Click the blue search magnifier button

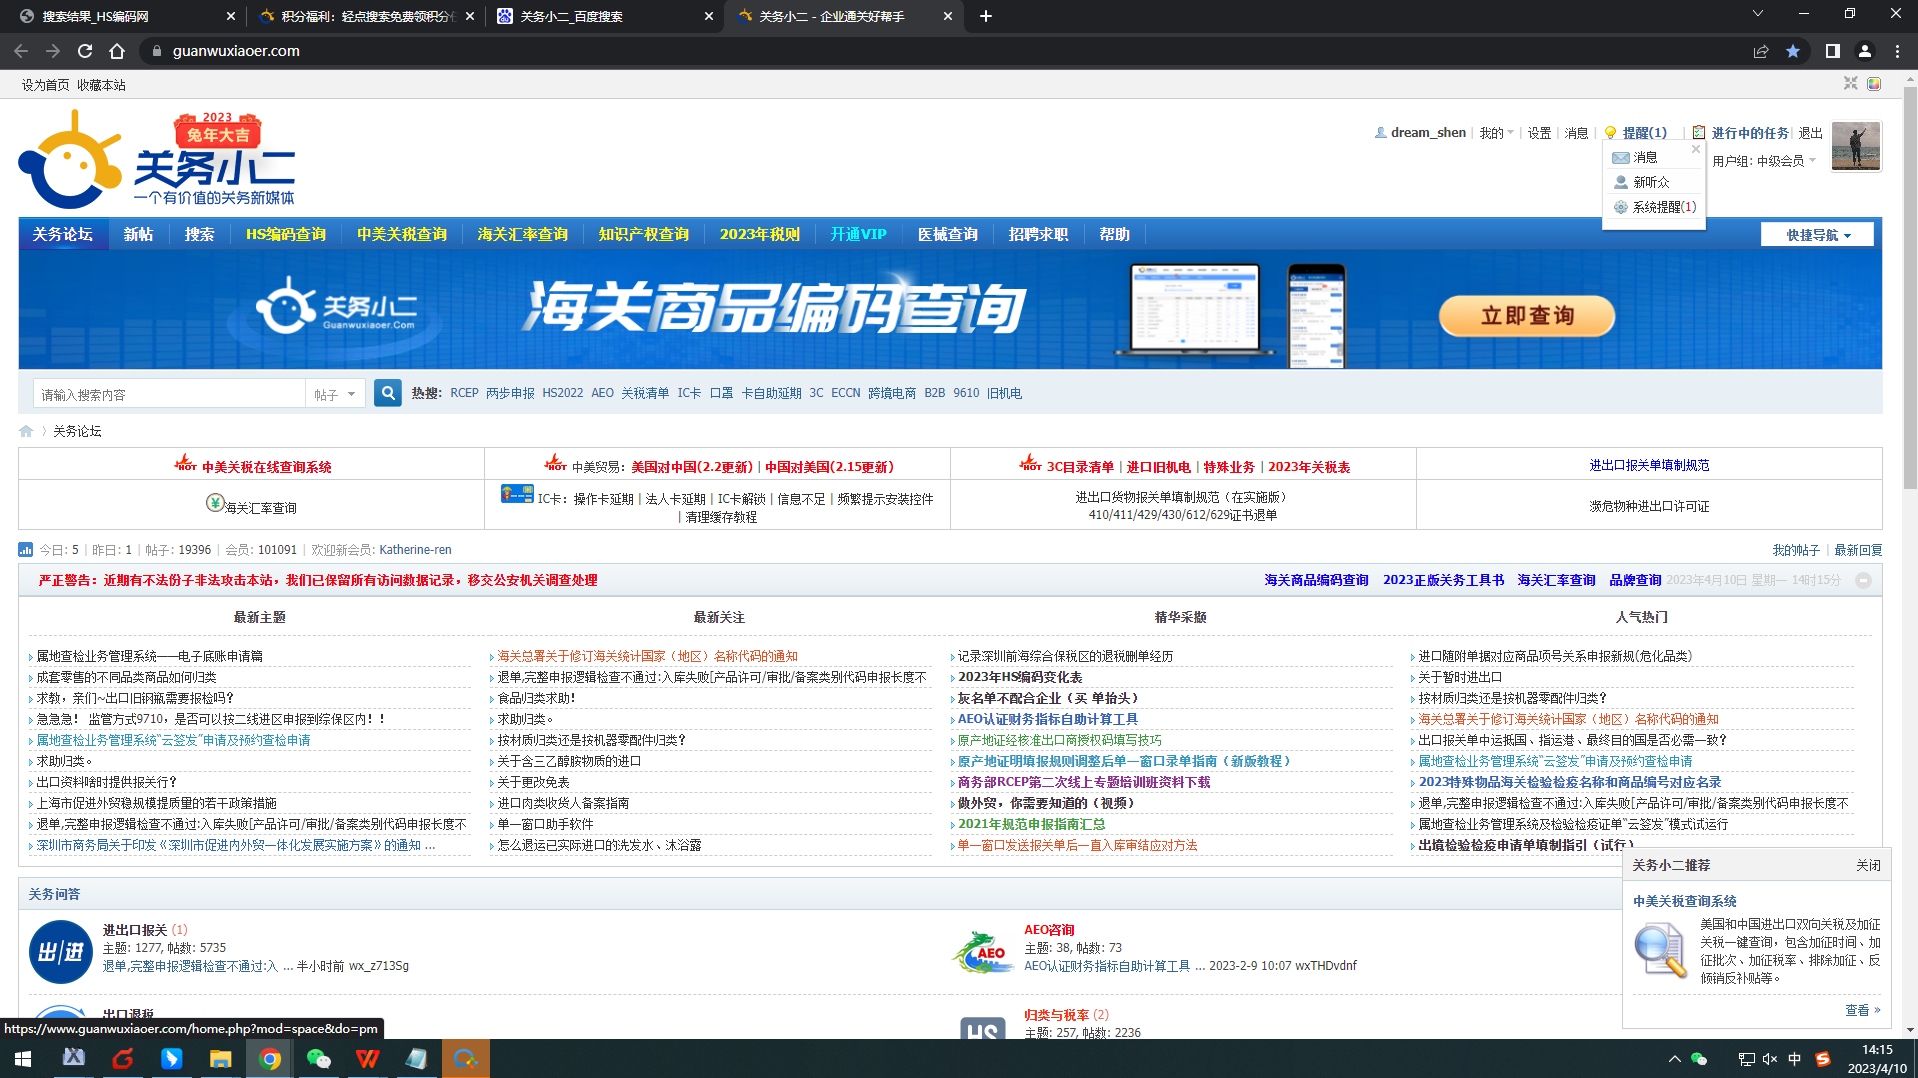(x=388, y=393)
